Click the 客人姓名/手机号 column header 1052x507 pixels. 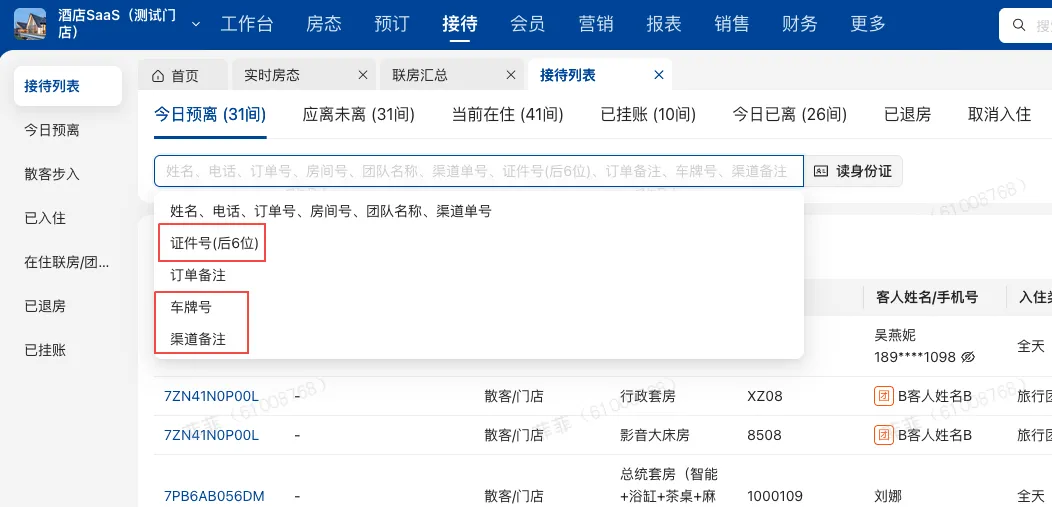click(927, 297)
